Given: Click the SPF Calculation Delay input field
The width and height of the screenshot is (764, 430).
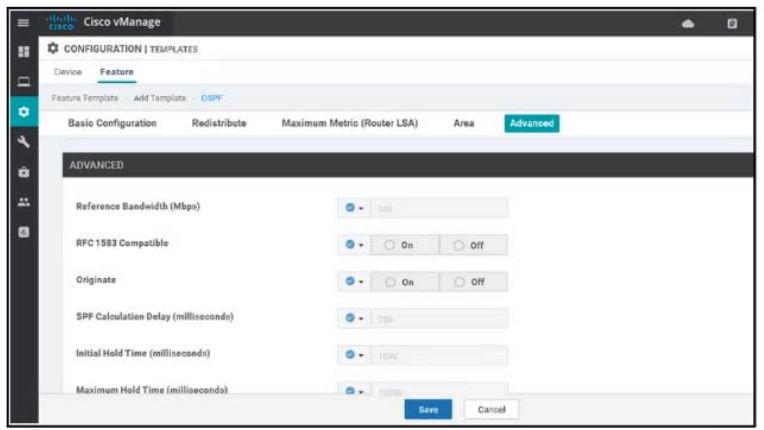Looking at the screenshot, I should 439,318.
